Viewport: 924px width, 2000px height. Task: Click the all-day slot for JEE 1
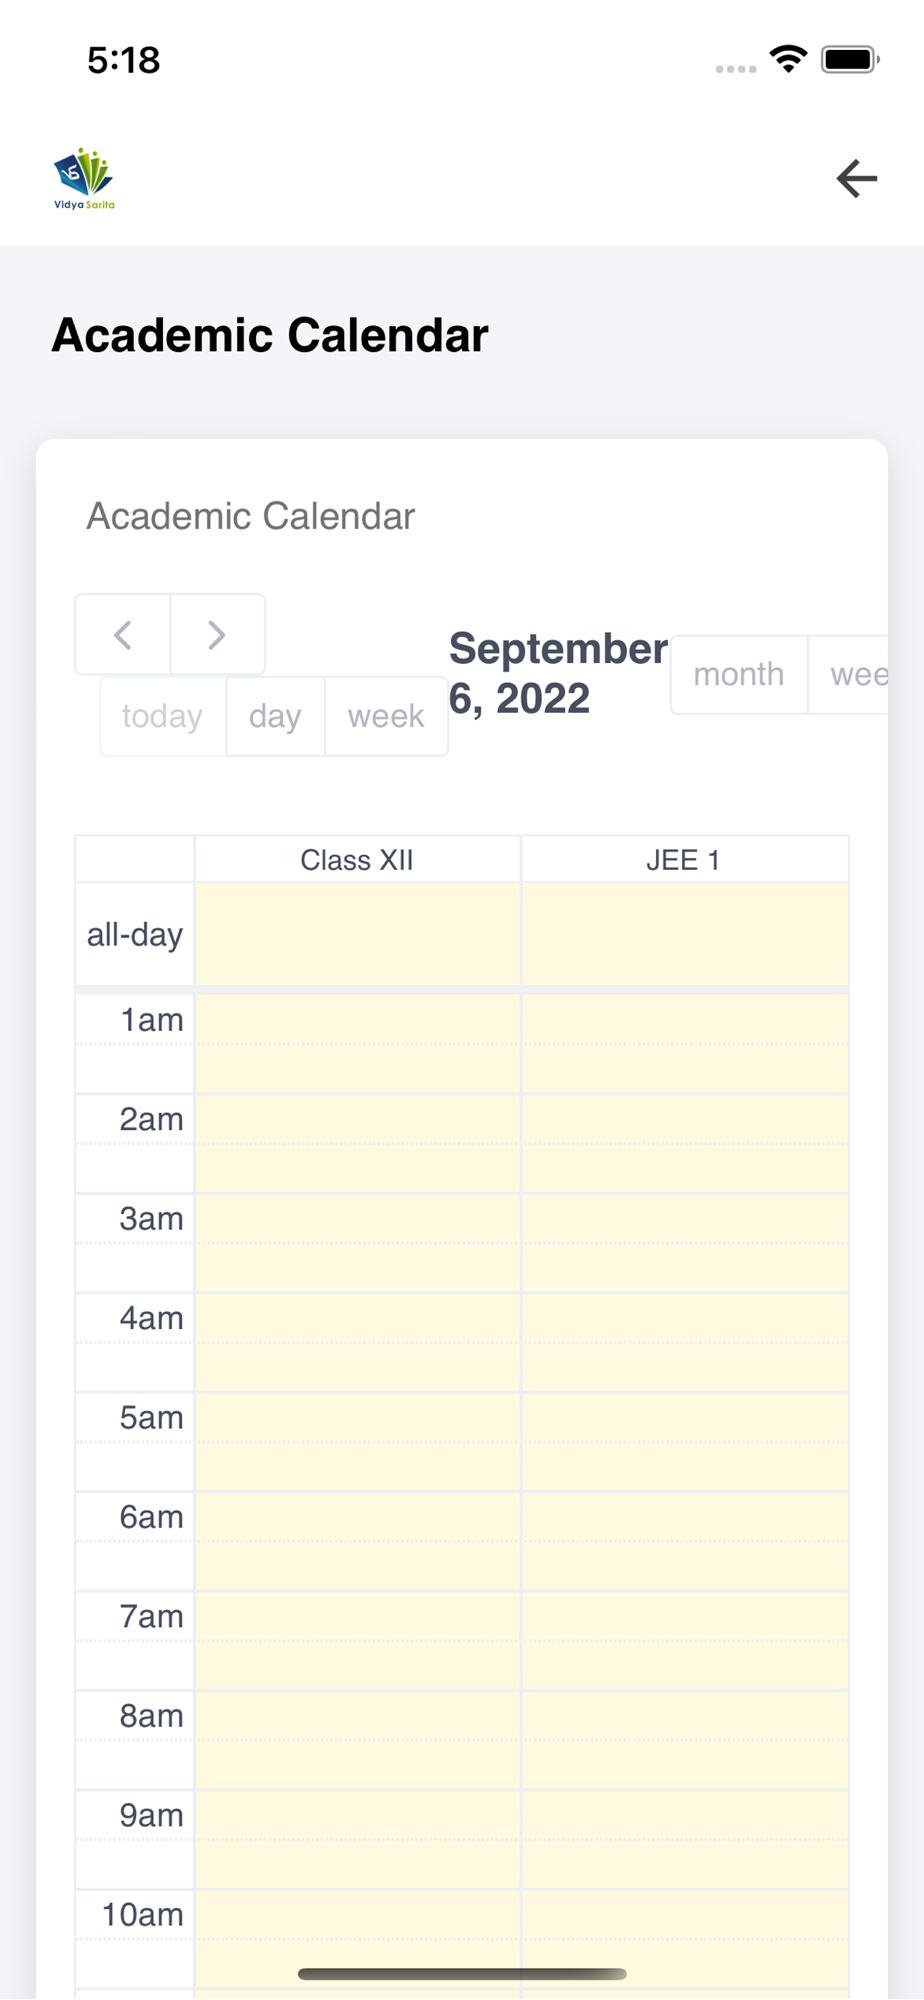(x=685, y=934)
